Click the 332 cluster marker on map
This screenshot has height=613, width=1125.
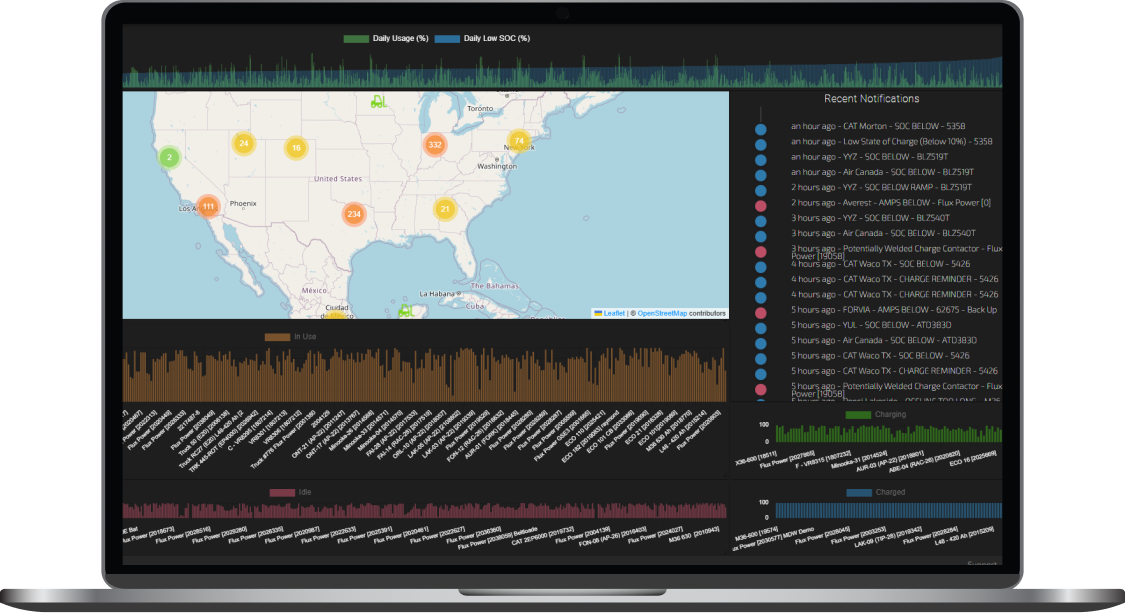click(434, 145)
